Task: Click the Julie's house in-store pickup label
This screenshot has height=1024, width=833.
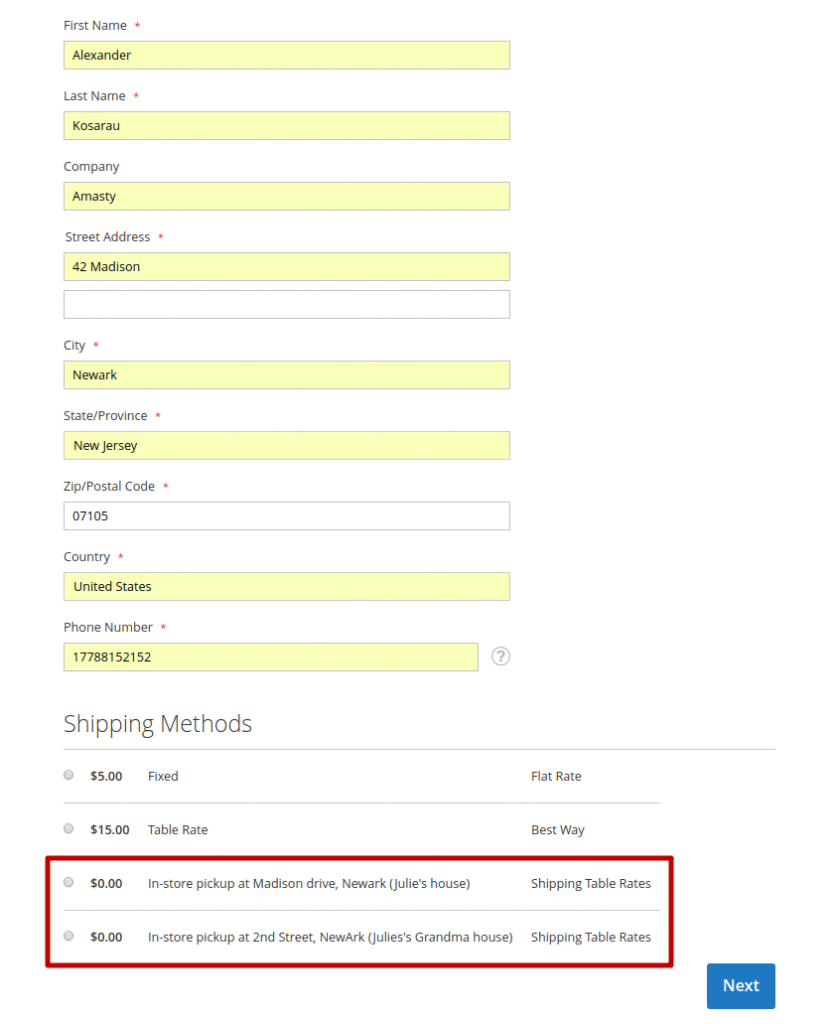Action: click(x=308, y=884)
